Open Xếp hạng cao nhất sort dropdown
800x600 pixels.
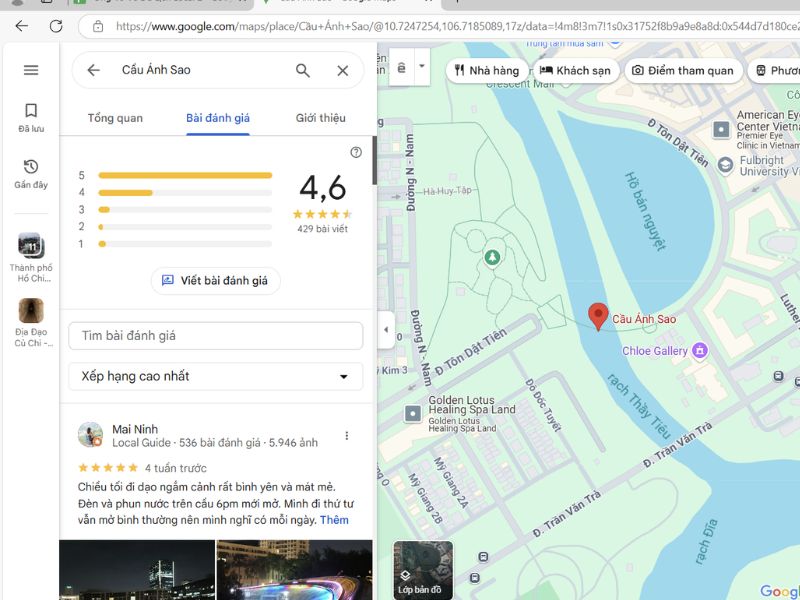pyautogui.click(x=216, y=377)
